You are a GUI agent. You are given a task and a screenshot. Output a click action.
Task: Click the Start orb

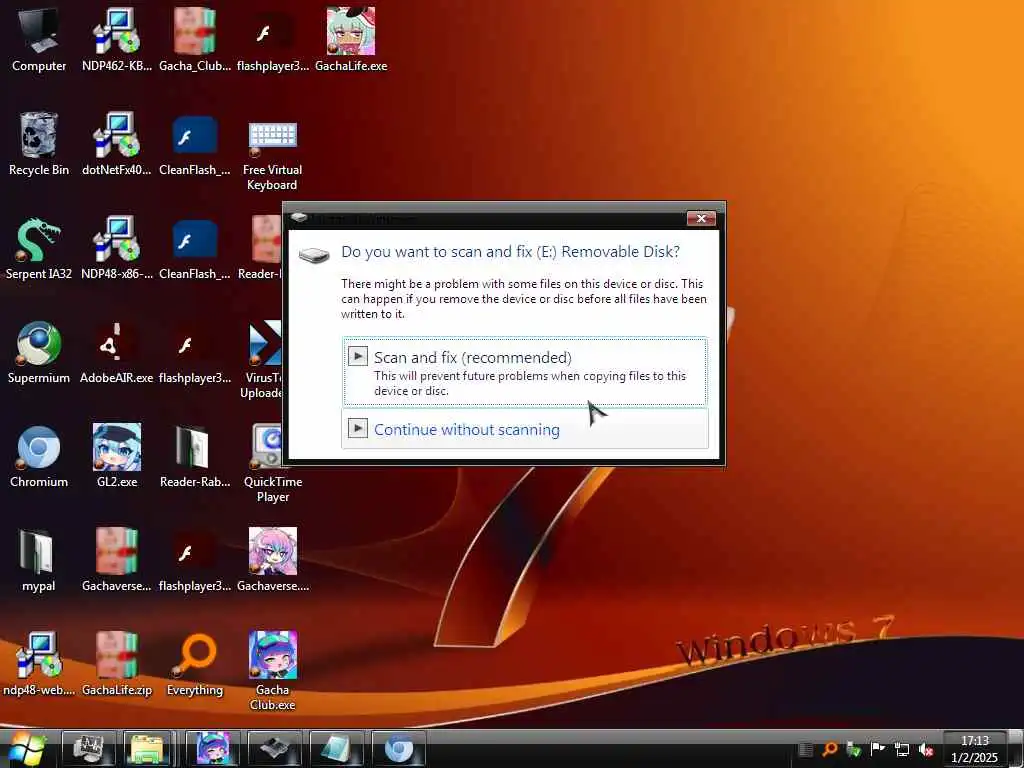pos(27,749)
